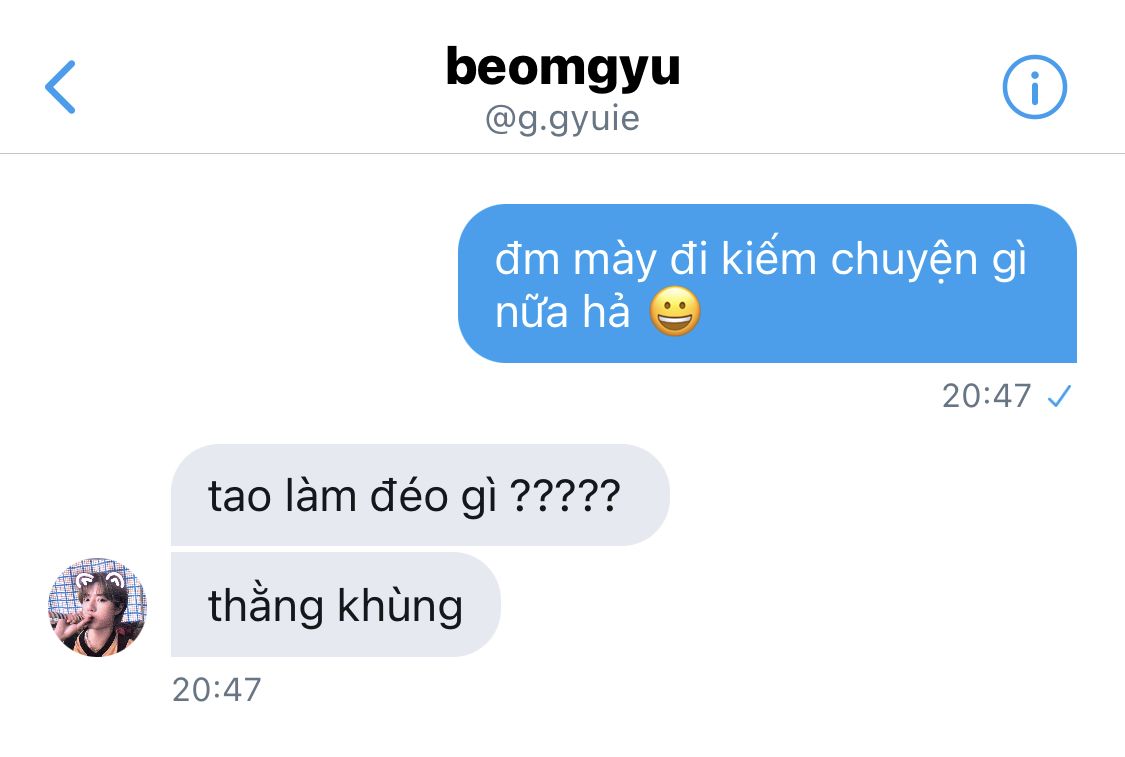Select the blue sent message bubble
The height and width of the screenshot is (757, 1125).
coord(767,283)
